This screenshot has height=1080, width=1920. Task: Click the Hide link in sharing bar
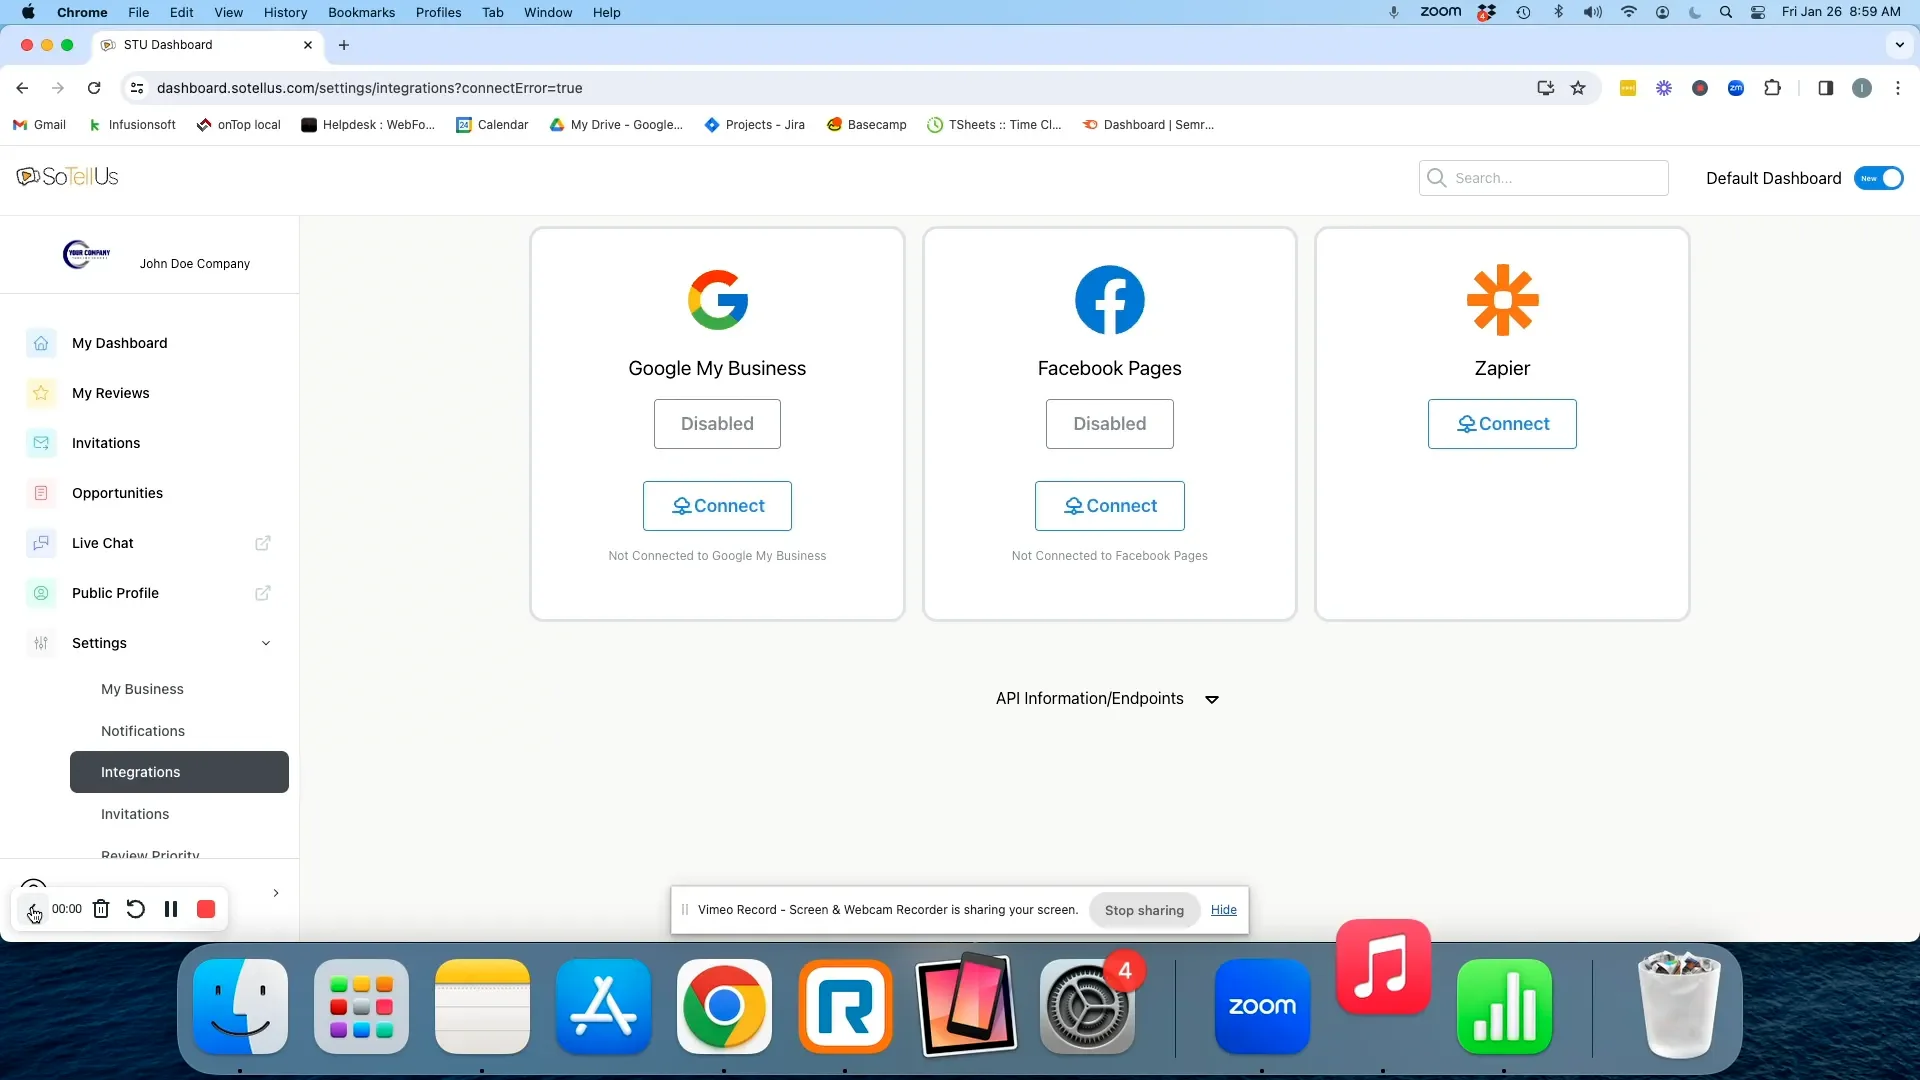coord(1224,910)
